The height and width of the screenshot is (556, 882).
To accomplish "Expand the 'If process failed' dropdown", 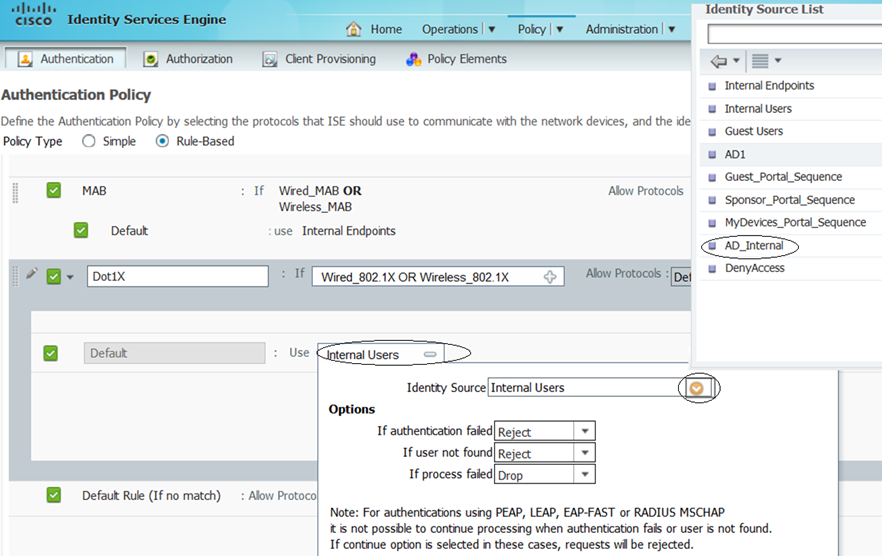I will pyautogui.click(x=585, y=474).
